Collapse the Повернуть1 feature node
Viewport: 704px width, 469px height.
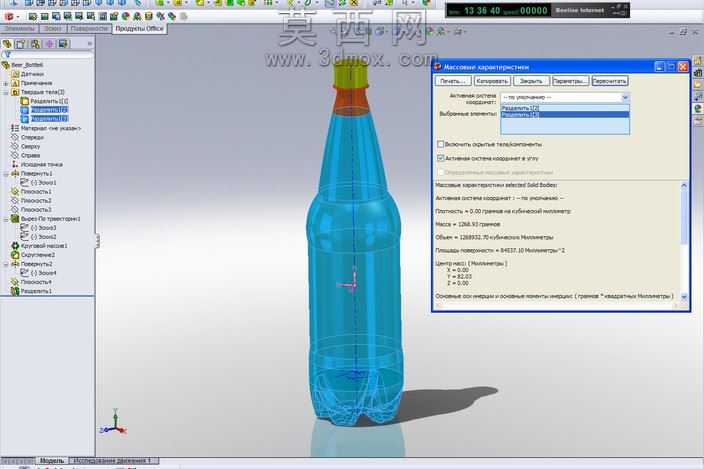[x=6, y=173]
